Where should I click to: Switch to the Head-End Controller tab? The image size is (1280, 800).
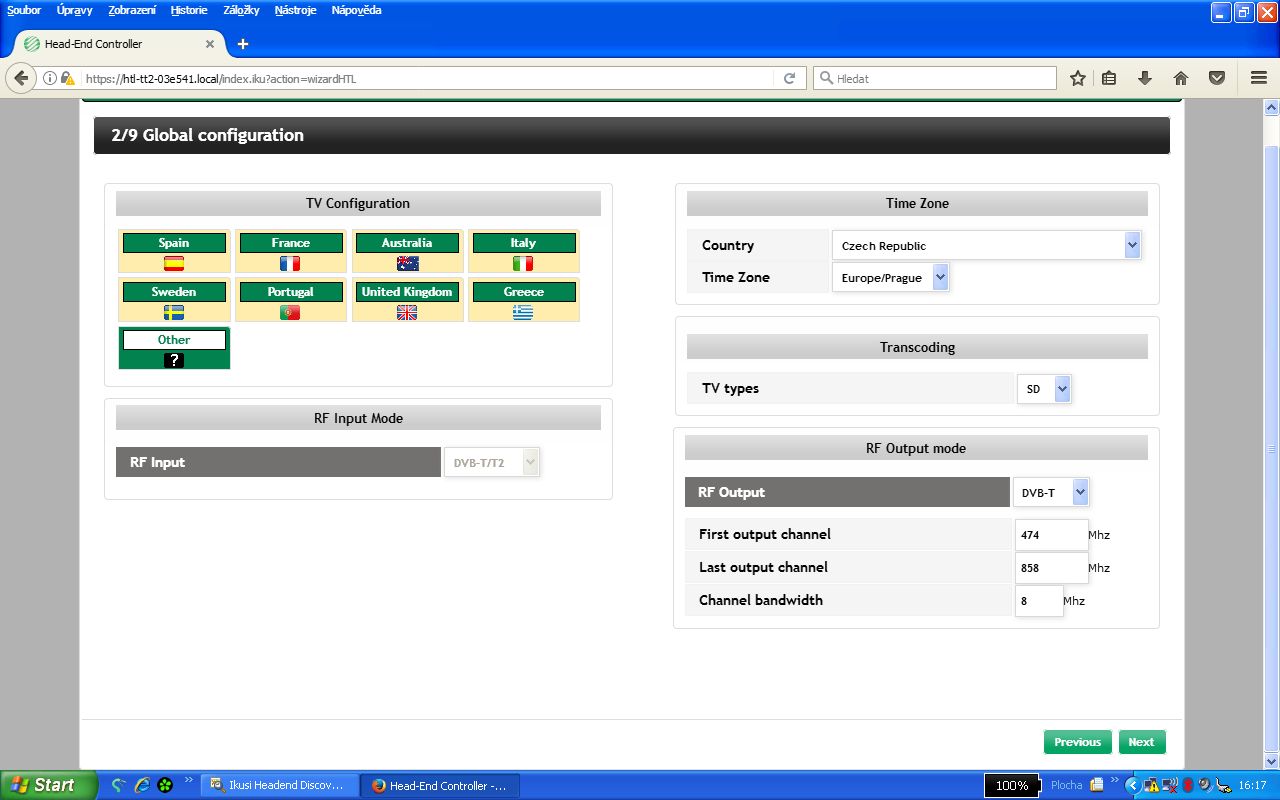click(x=118, y=44)
